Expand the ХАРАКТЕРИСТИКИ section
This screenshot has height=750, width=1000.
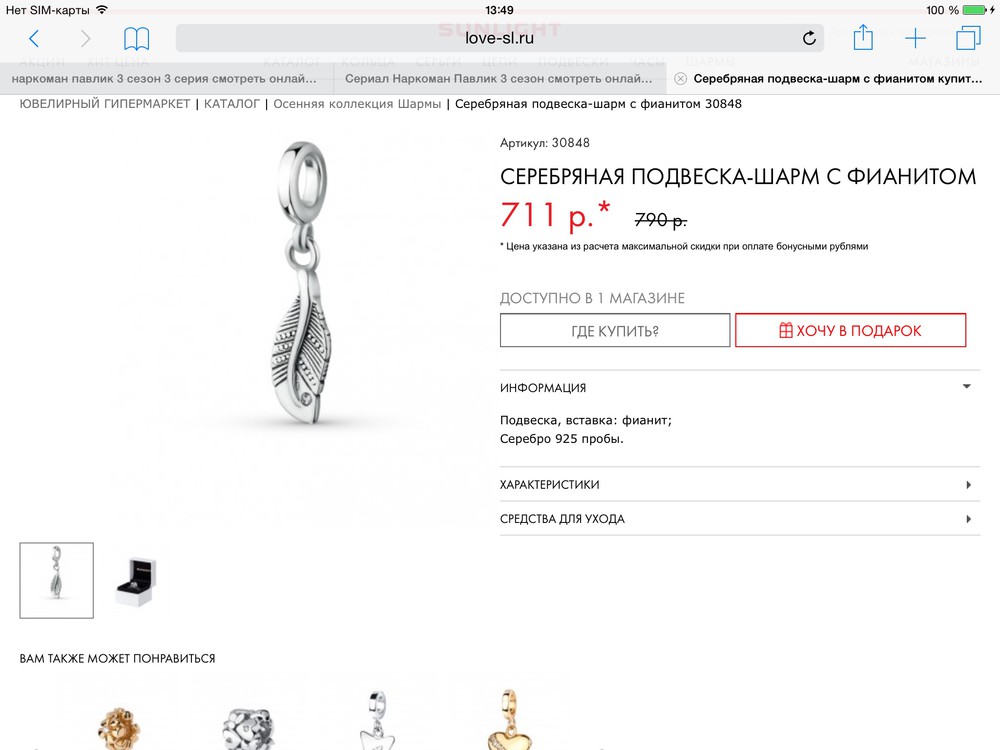740,485
